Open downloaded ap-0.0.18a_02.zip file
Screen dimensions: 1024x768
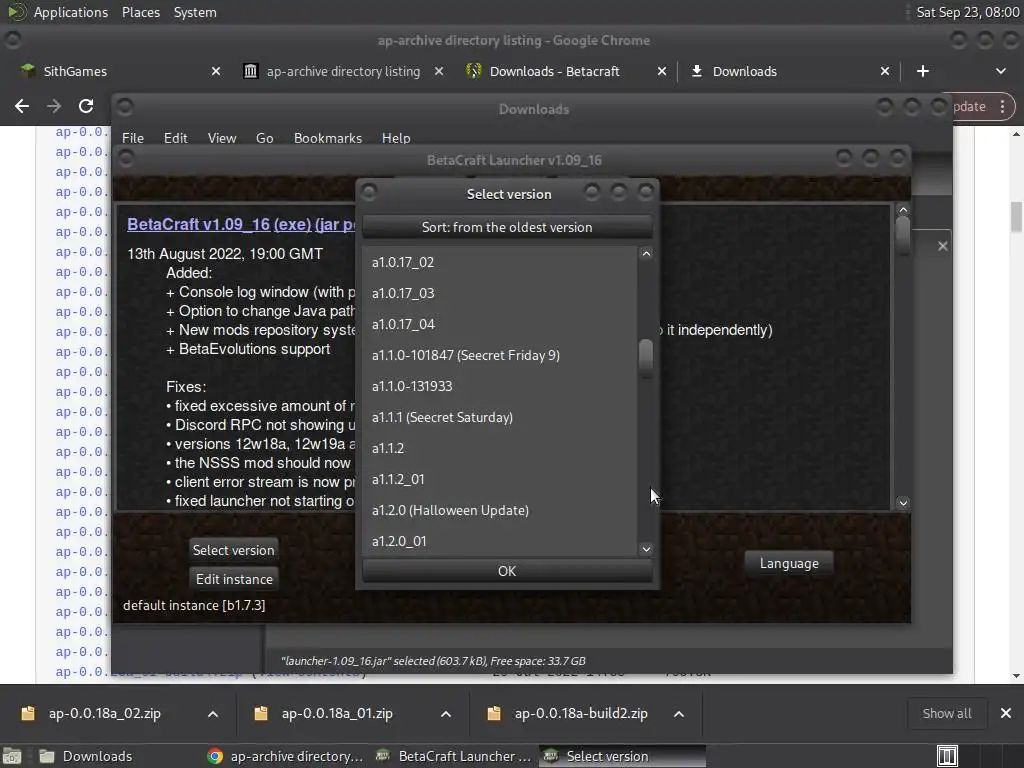point(104,713)
